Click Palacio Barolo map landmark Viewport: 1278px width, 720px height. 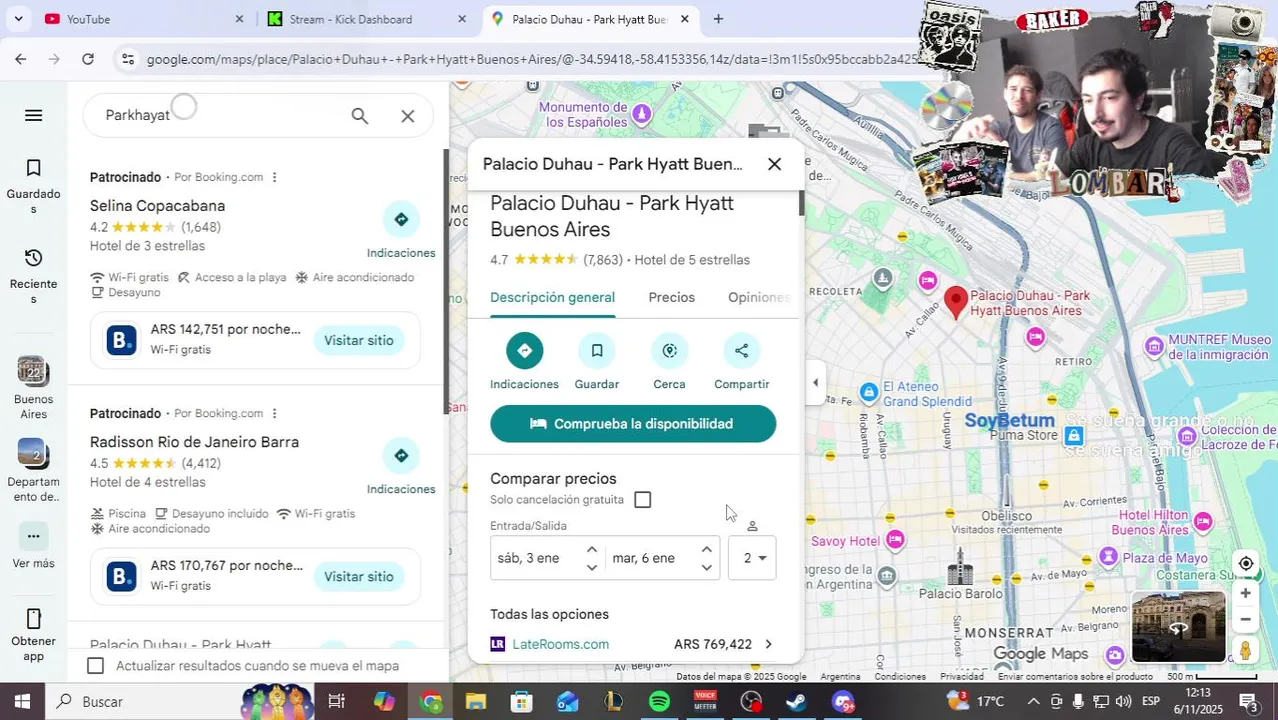click(x=960, y=567)
